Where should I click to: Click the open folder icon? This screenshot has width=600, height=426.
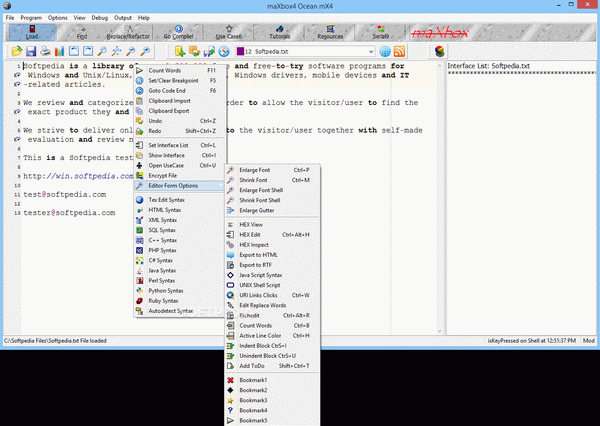pyautogui.click(x=16, y=51)
